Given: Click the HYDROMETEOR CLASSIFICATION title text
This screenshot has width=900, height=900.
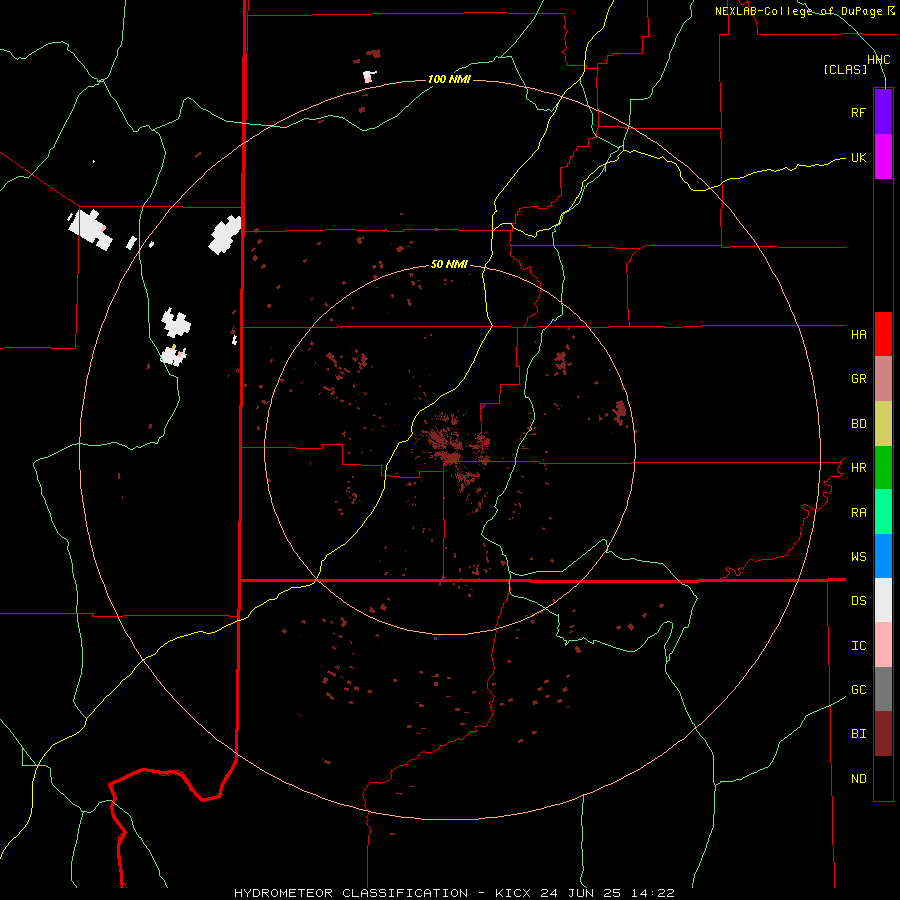Looking at the screenshot, I should pyautogui.click(x=351, y=893).
